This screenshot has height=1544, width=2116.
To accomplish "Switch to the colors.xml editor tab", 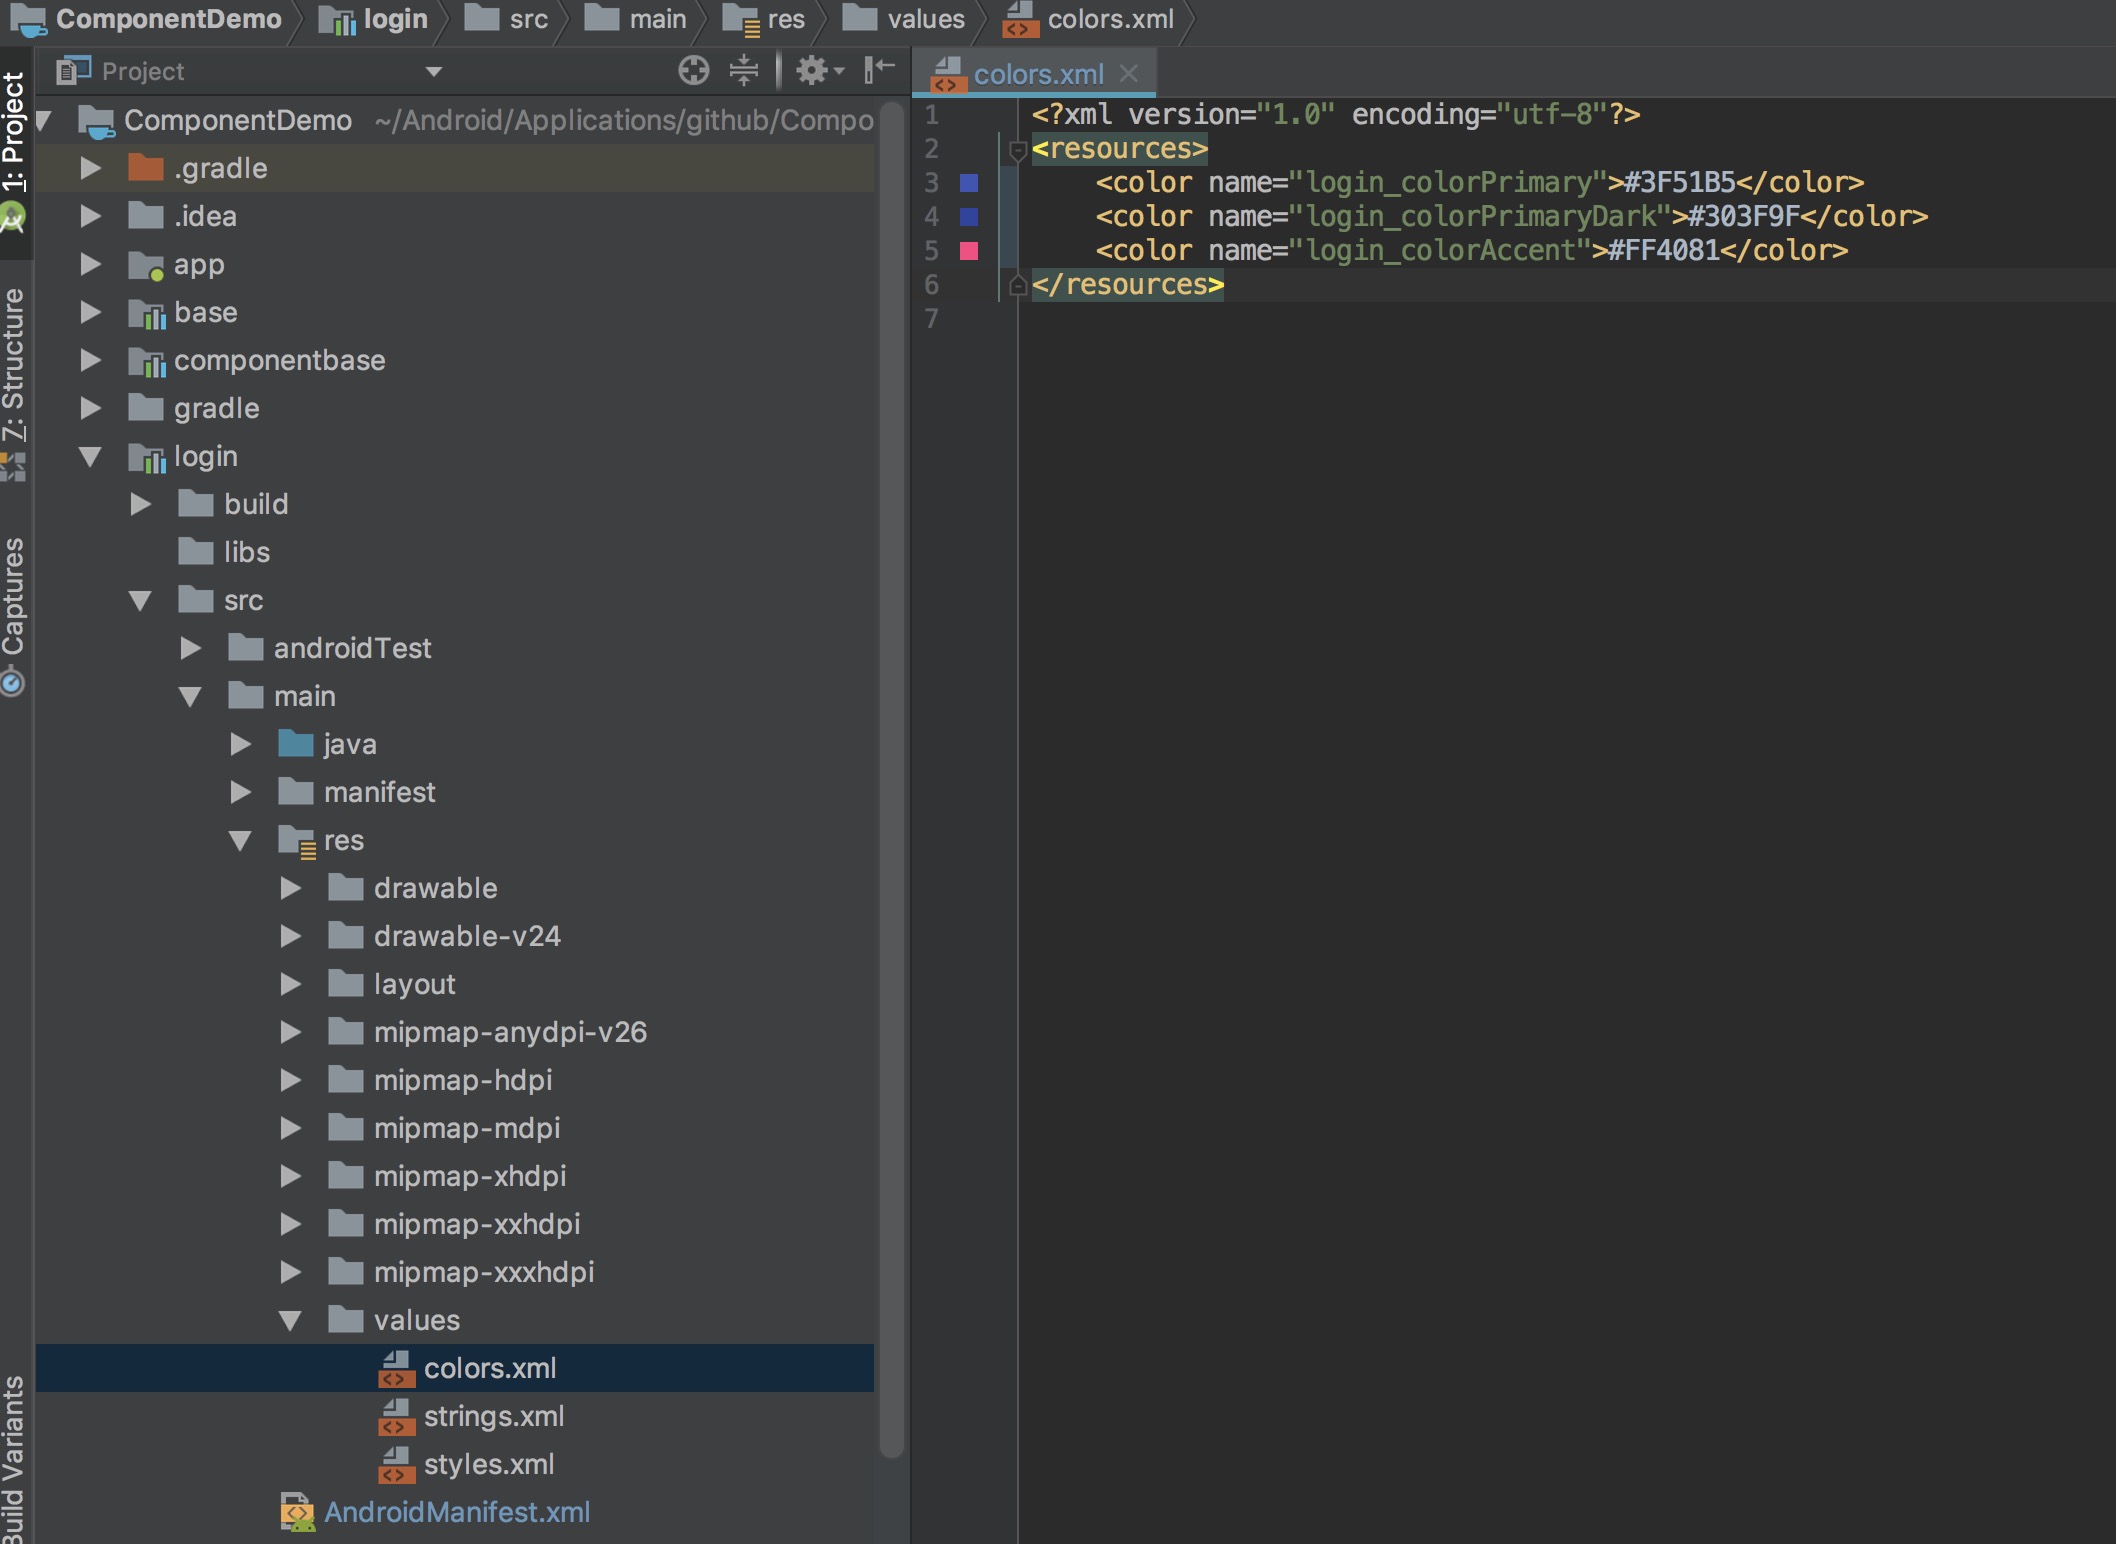I will point(1037,74).
